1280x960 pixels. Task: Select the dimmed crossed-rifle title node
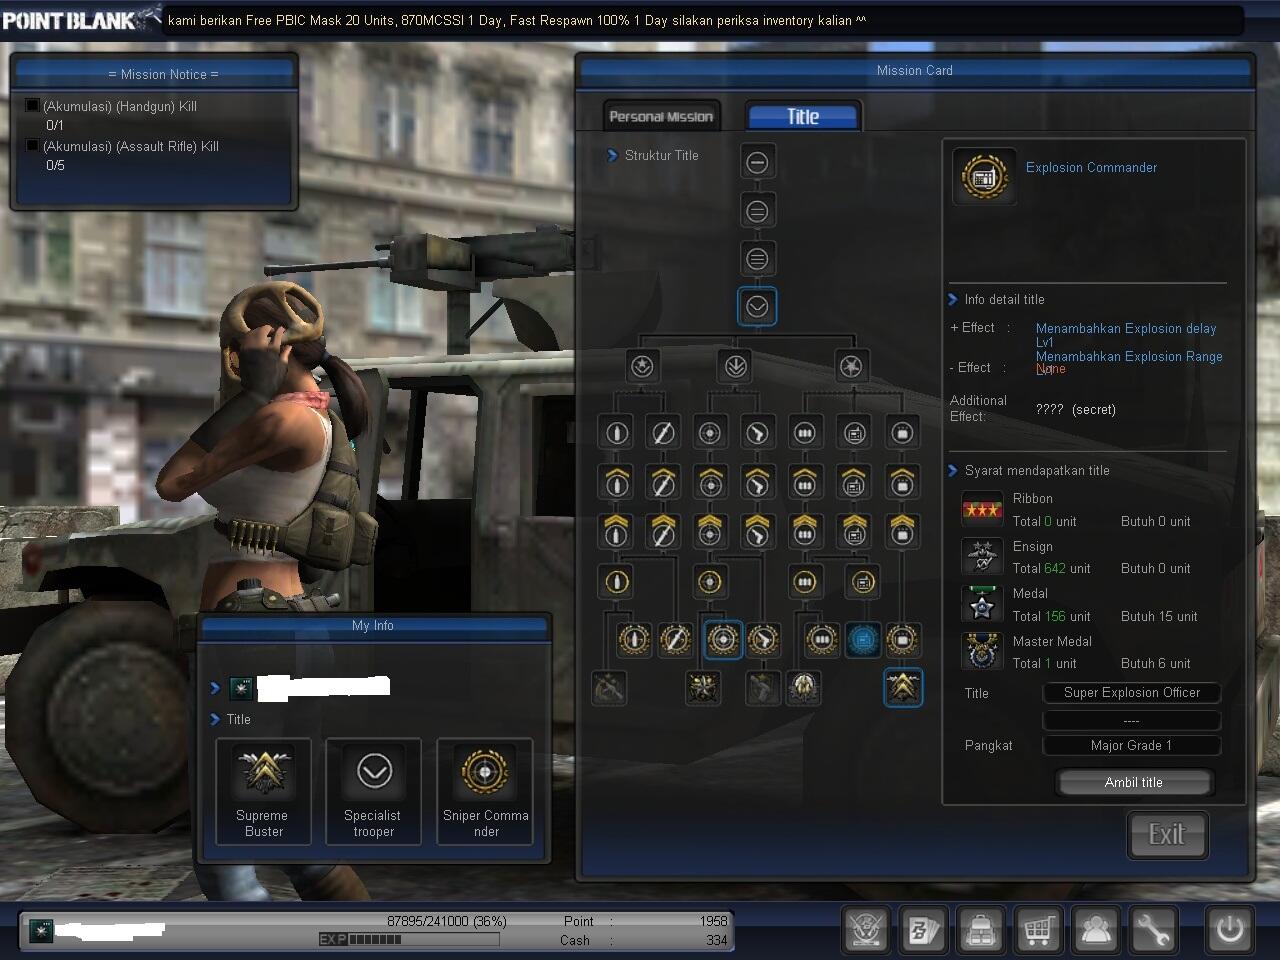609,688
